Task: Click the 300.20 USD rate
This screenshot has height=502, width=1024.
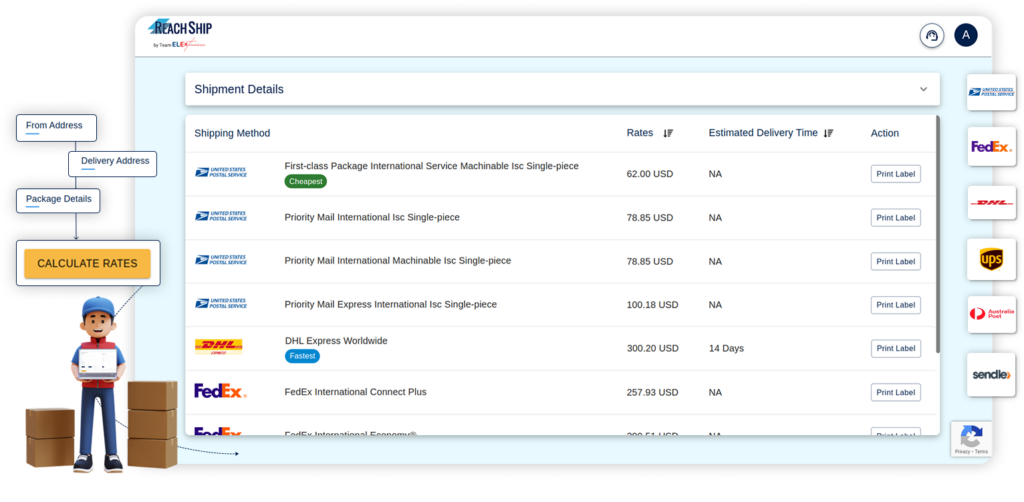Action: tap(652, 349)
